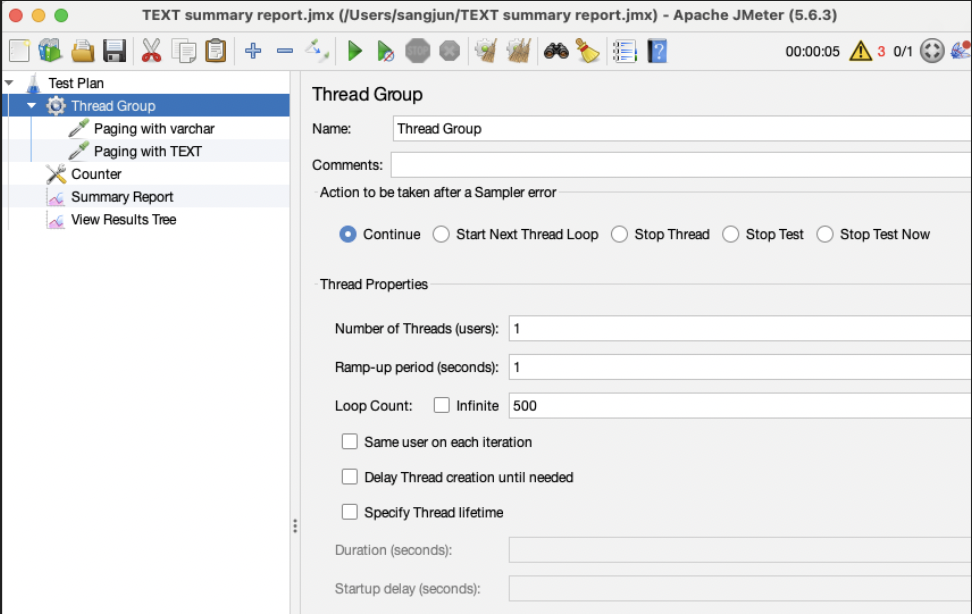Screen dimensions: 972x614
Task: Click the Cut scissors icon
Action: (x=151, y=51)
